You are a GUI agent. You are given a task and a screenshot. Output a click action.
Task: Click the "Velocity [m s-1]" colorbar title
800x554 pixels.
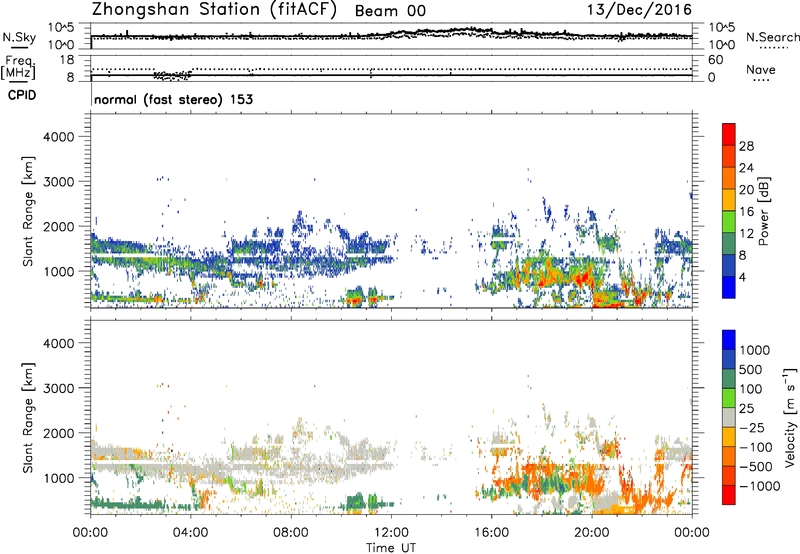[x=790, y=417]
